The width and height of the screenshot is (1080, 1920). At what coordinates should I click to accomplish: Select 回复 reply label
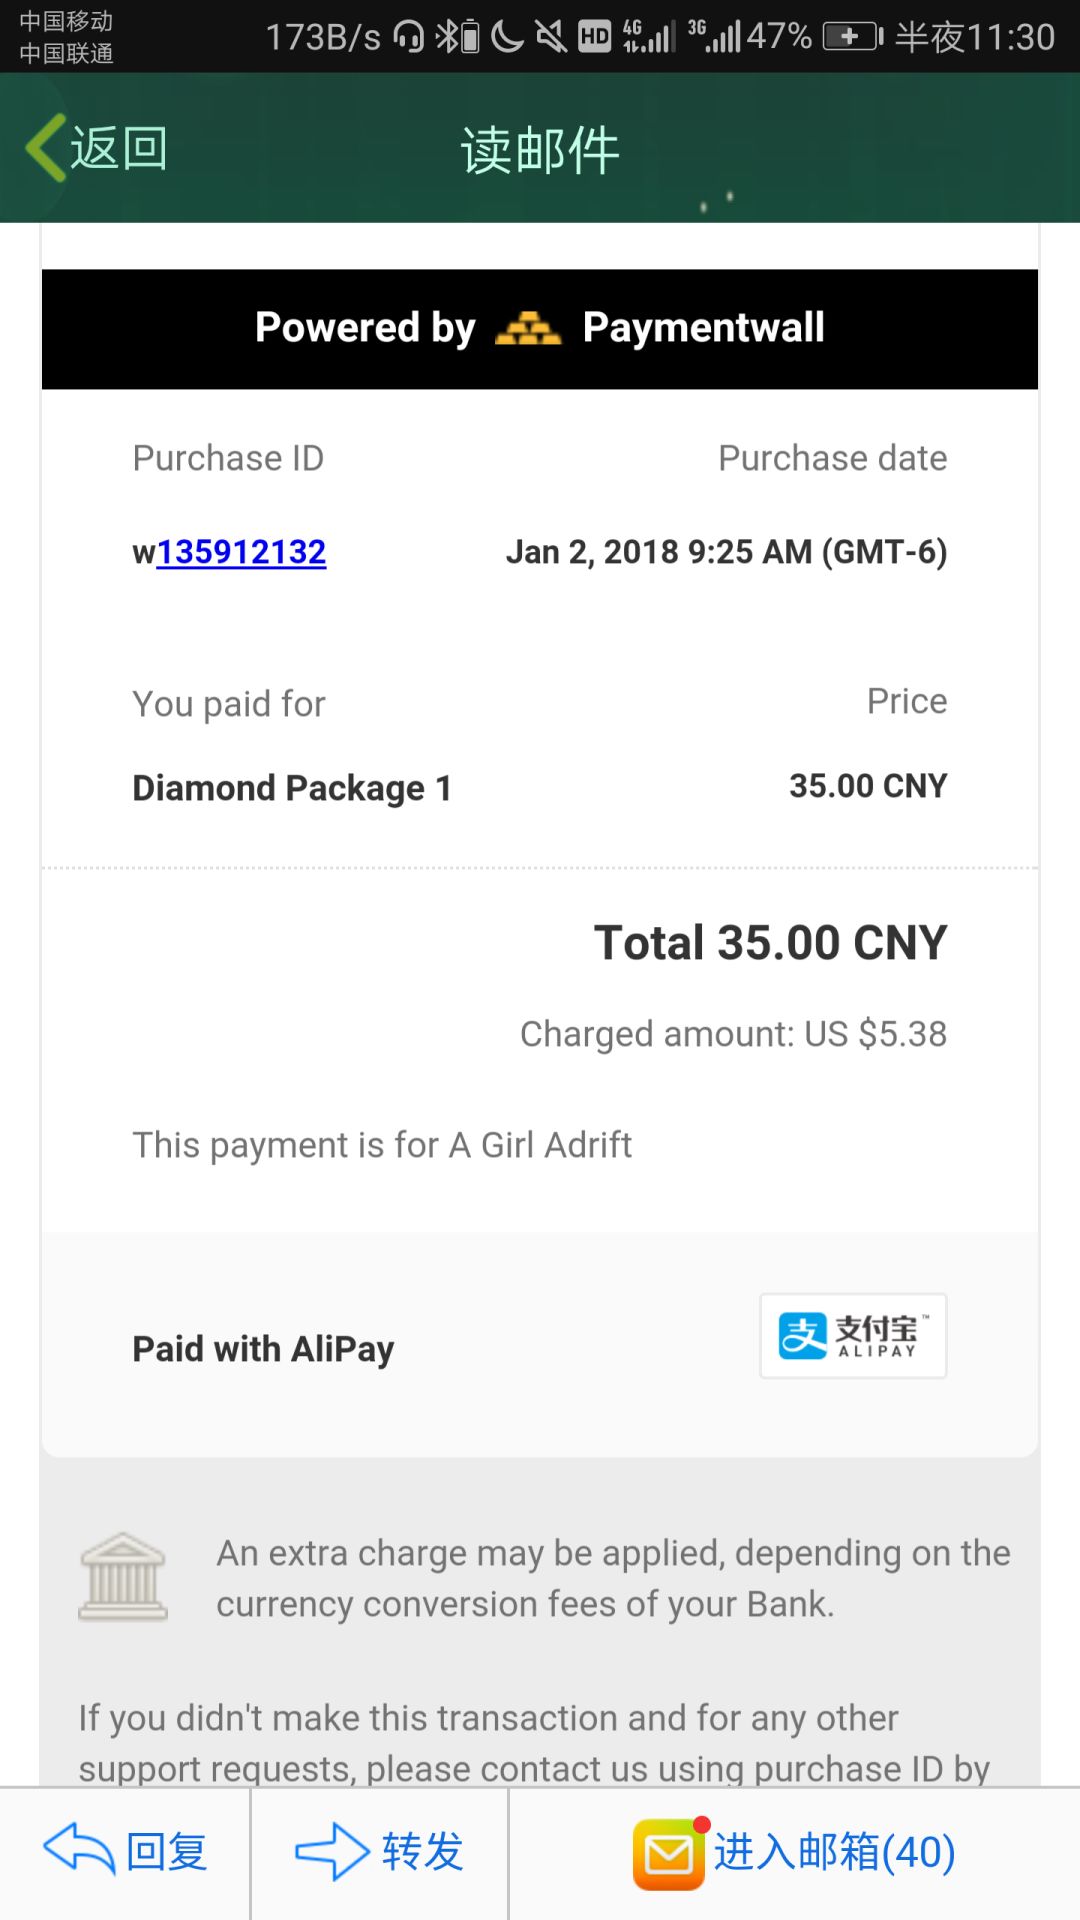coord(166,1852)
